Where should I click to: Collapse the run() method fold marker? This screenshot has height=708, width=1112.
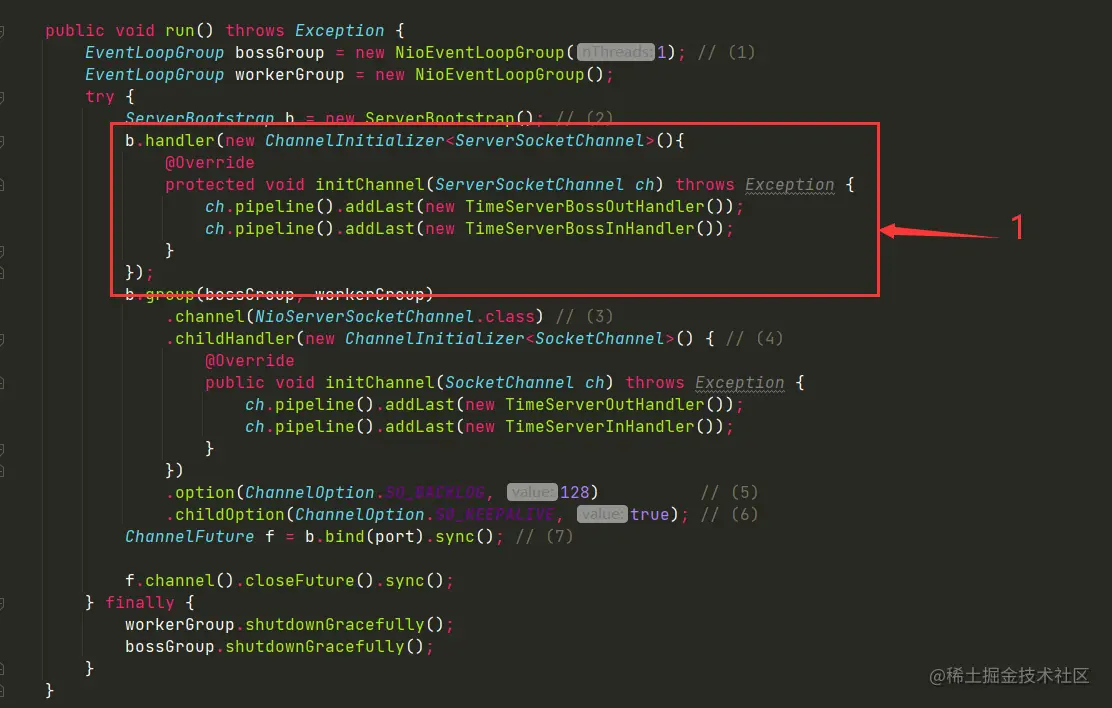pyautogui.click(x=2, y=31)
